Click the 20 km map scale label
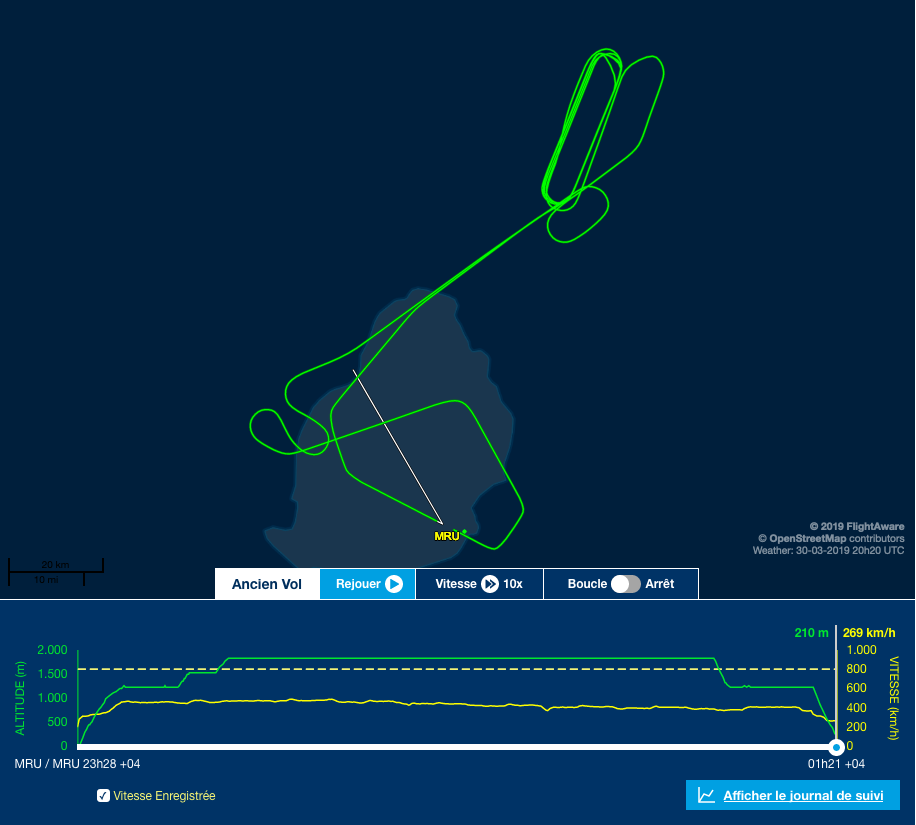The image size is (916, 825). [55, 564]
